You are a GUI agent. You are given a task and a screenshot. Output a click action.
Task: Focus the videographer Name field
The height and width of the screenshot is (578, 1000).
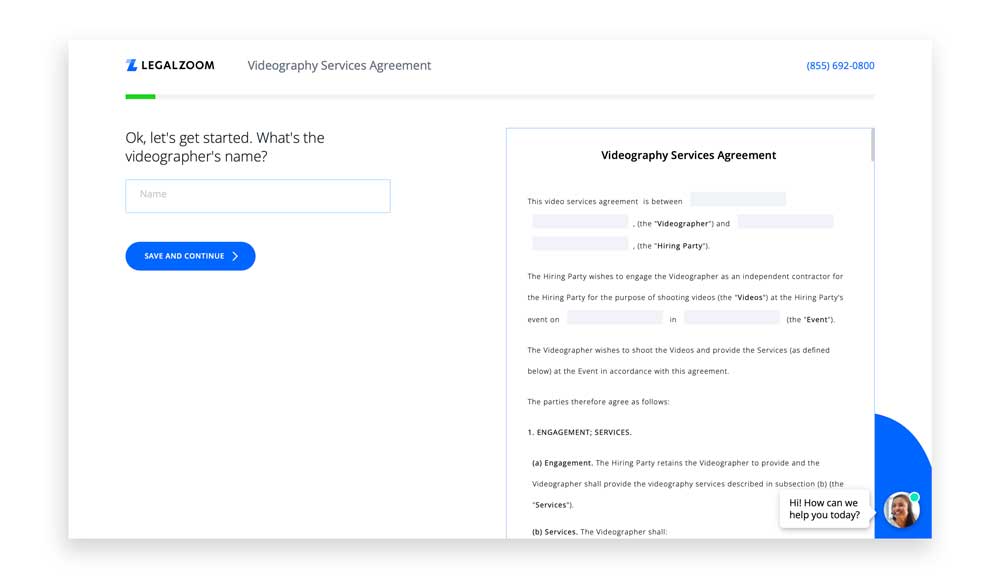(x=258, y=196)
